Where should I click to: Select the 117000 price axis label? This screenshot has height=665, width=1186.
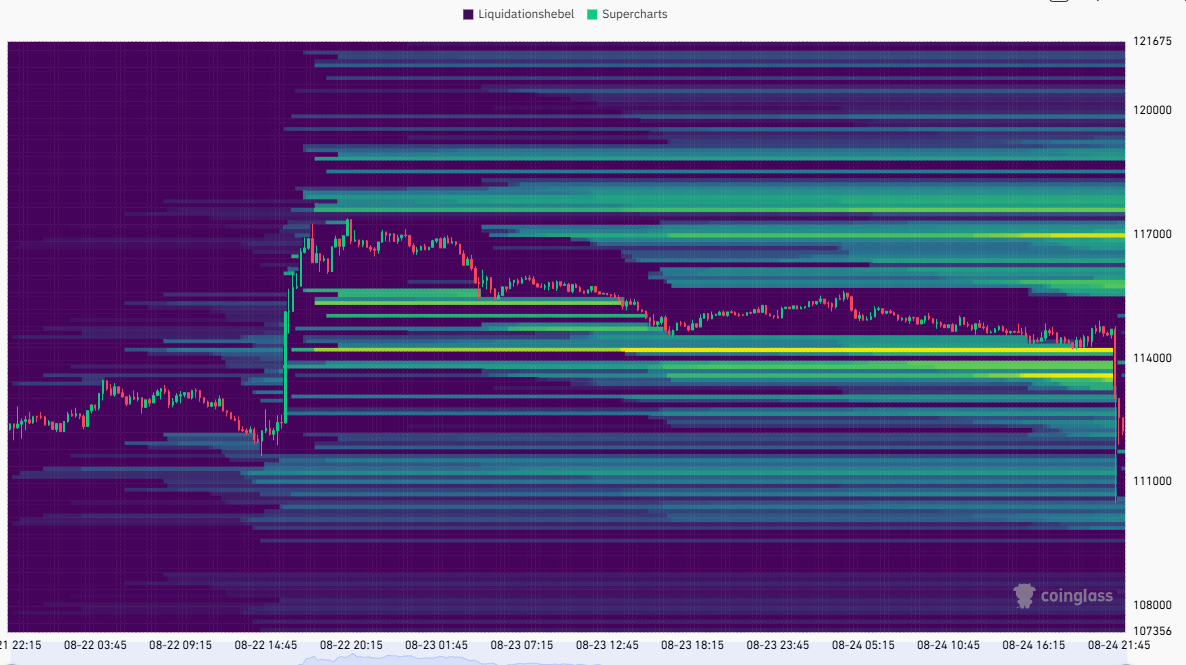[x=1151, y=234]
